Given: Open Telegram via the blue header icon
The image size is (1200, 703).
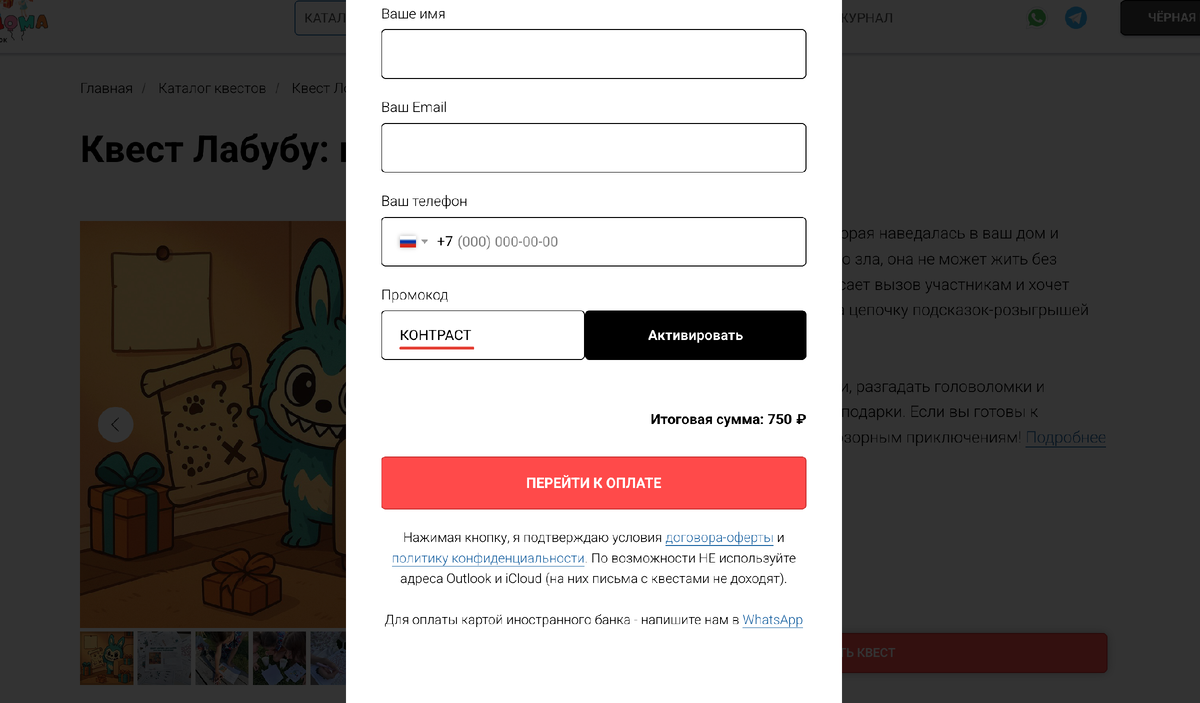Looking at the screenshot, I should click(1076, 17).
